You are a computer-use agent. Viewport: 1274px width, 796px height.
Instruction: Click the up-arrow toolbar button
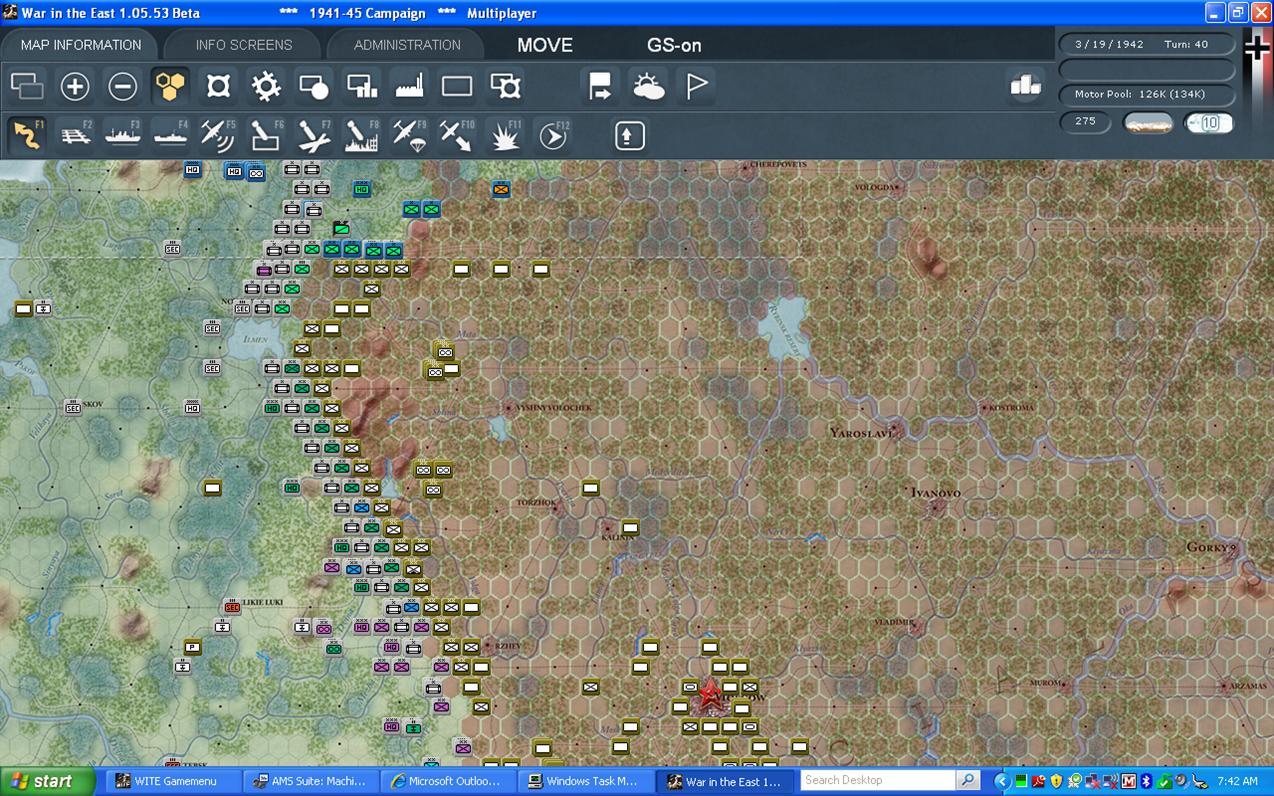tap(629, 135)
